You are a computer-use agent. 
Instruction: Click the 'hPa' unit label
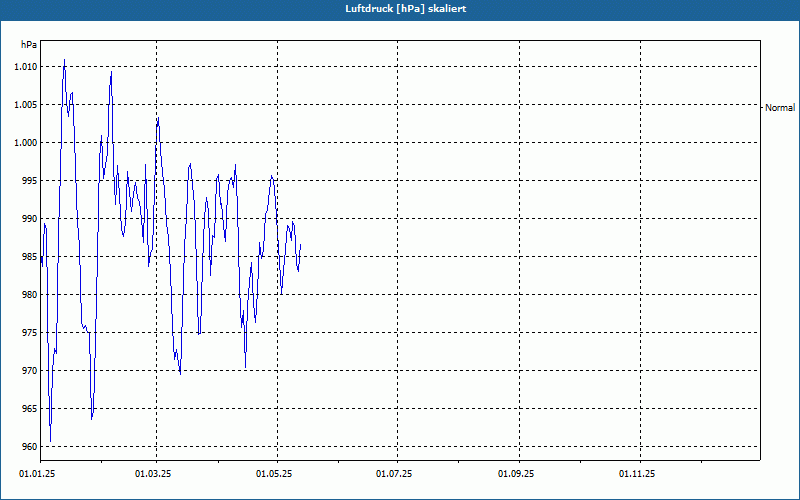tap(29, 45)
